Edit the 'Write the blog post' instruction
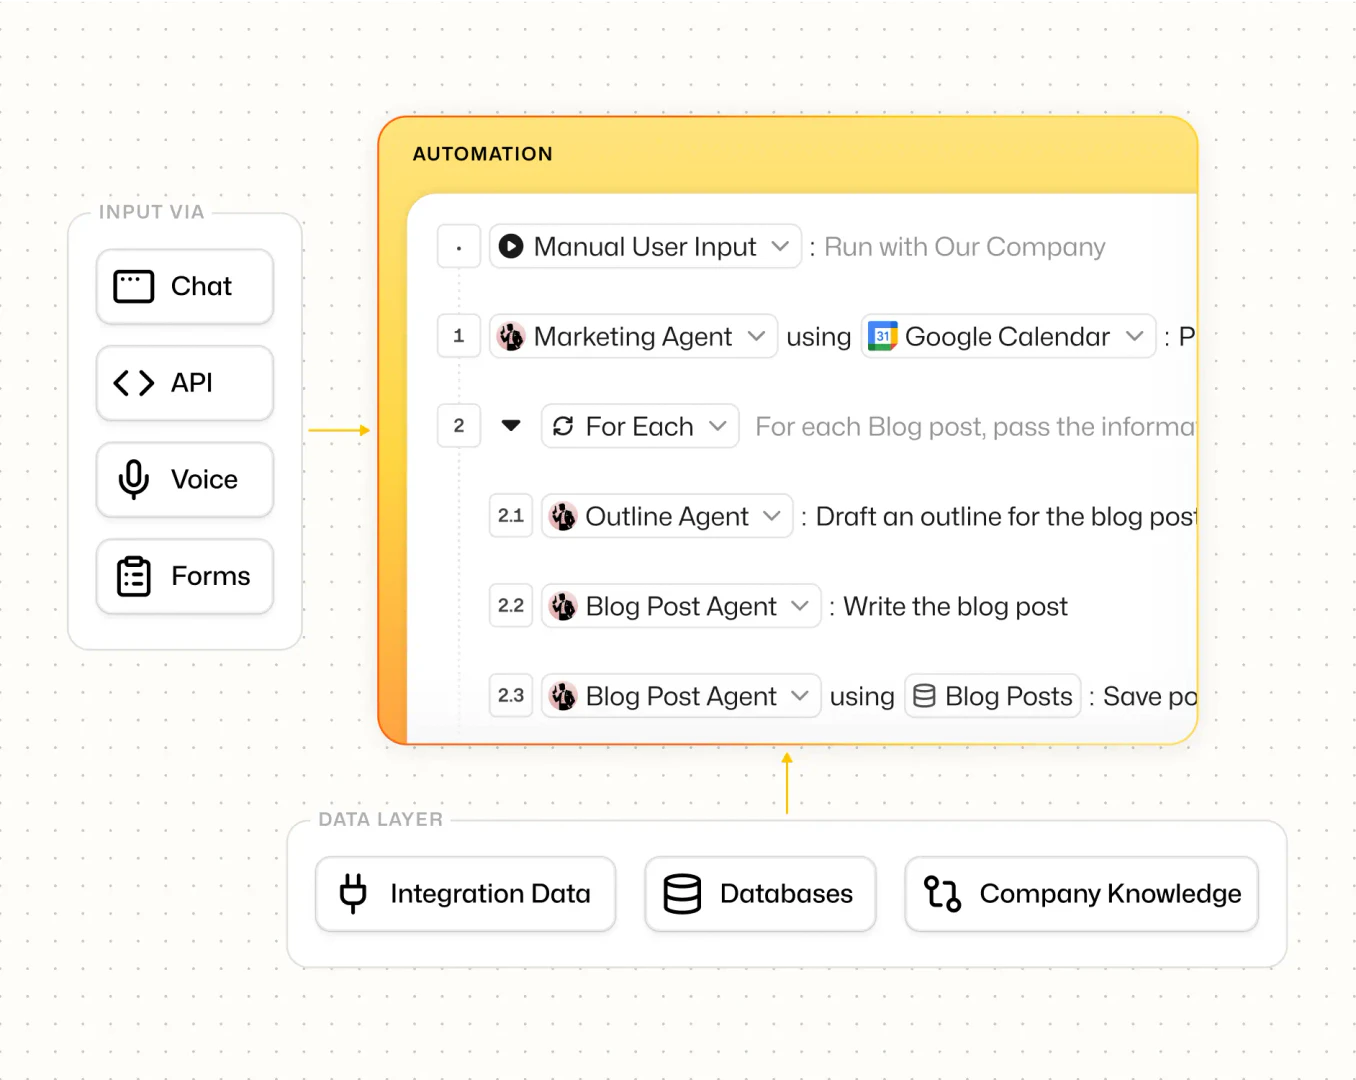The image size is (1356, 1080). coord(955,606)
